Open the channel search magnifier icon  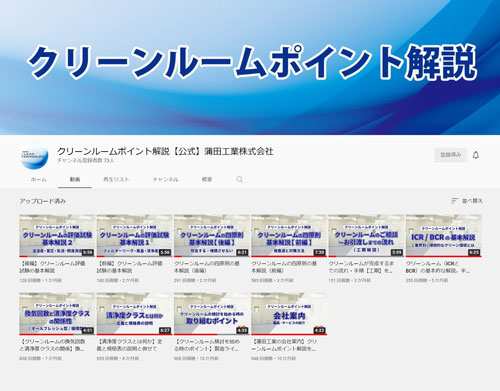tap(239, 179)
